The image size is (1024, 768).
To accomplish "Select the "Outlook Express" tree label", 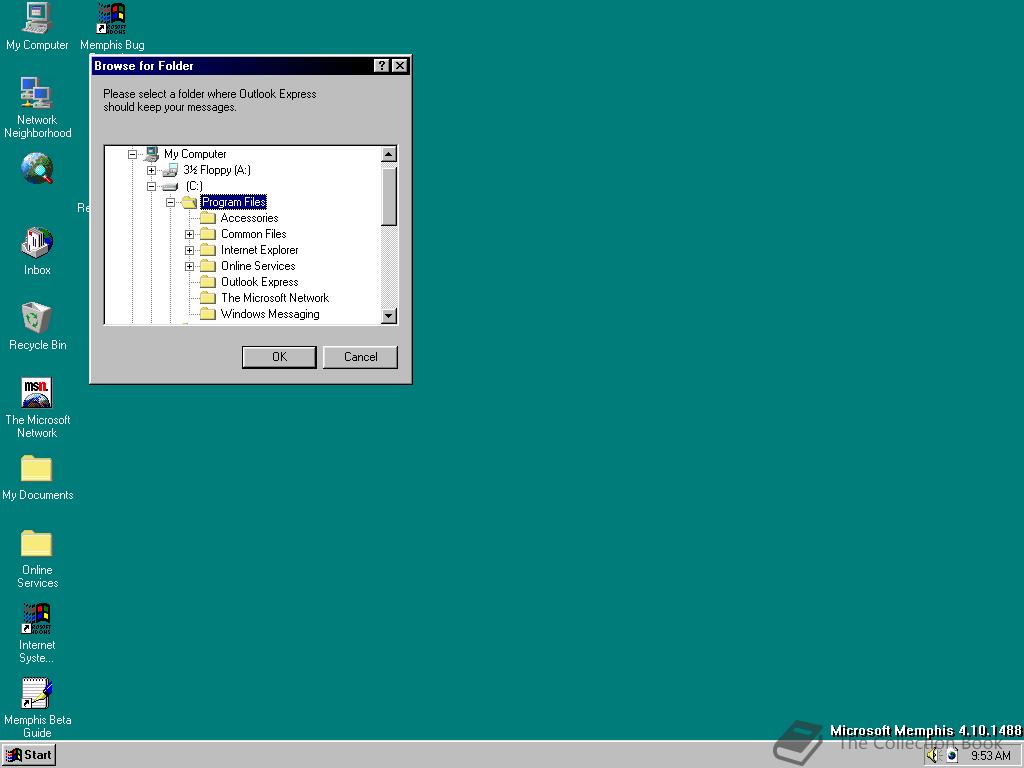I will (x=259, y=282).
